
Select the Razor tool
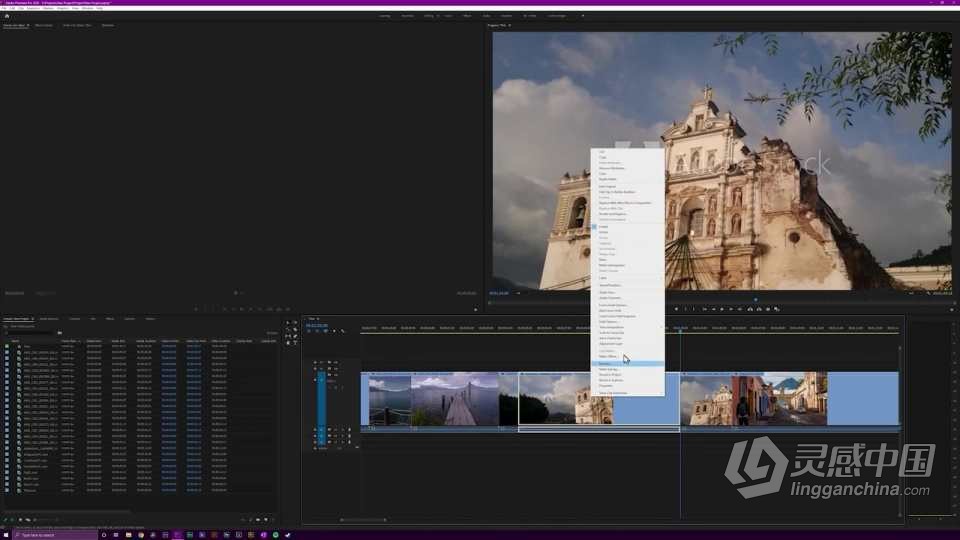click(x=295, y=329)
